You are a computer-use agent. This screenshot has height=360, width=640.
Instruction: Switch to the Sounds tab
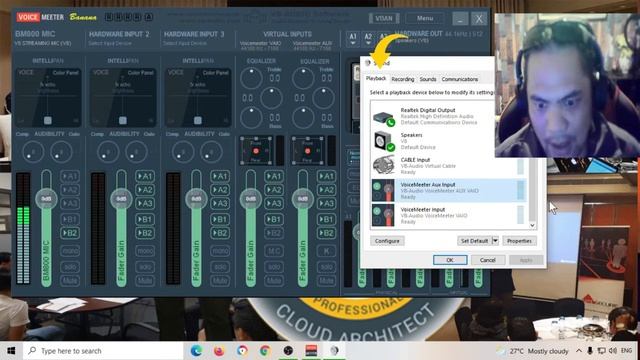pos(428,79)
